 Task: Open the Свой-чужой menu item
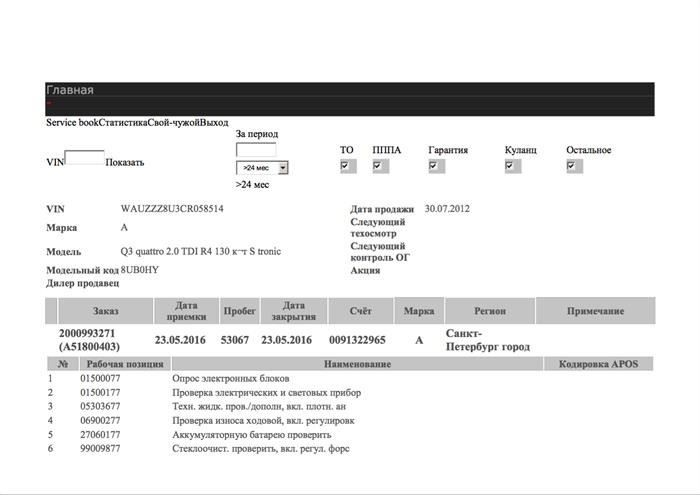click(173, 123)
